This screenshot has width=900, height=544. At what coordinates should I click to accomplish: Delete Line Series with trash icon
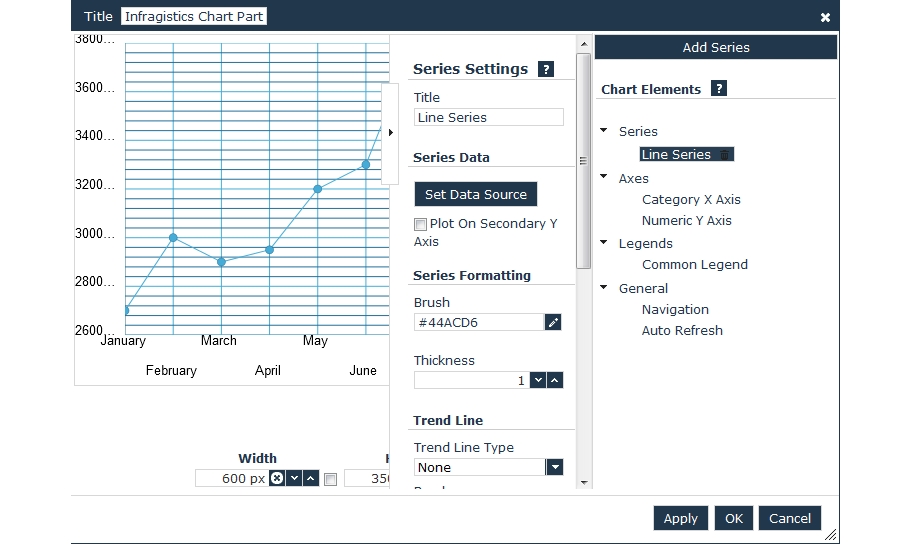point(724,155)
